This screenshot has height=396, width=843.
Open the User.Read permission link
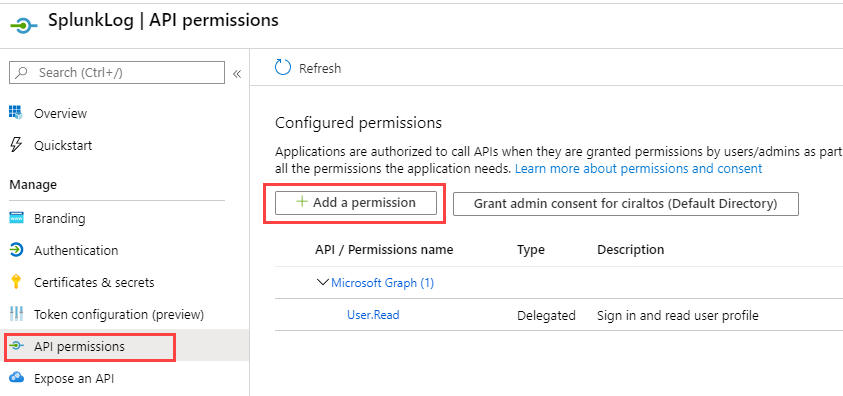tap(373, 315)
